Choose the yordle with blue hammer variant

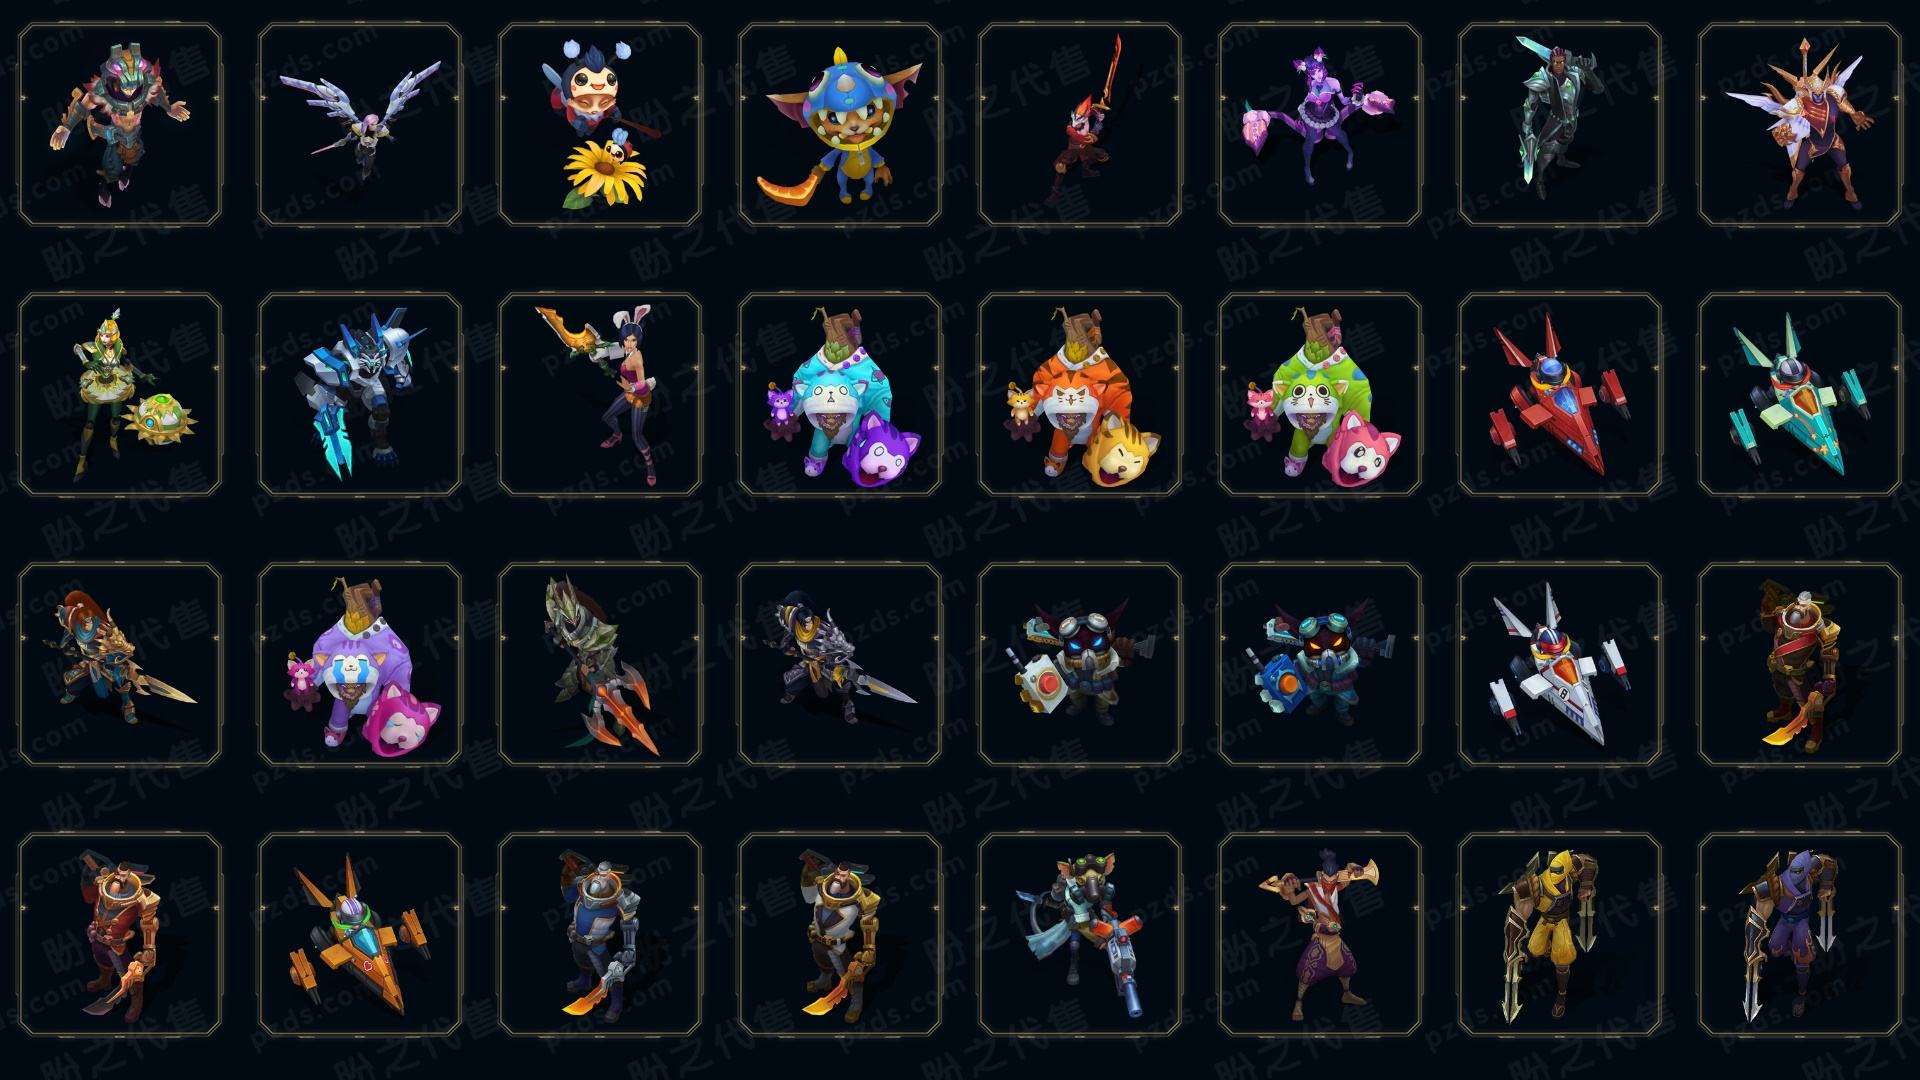1320,664
